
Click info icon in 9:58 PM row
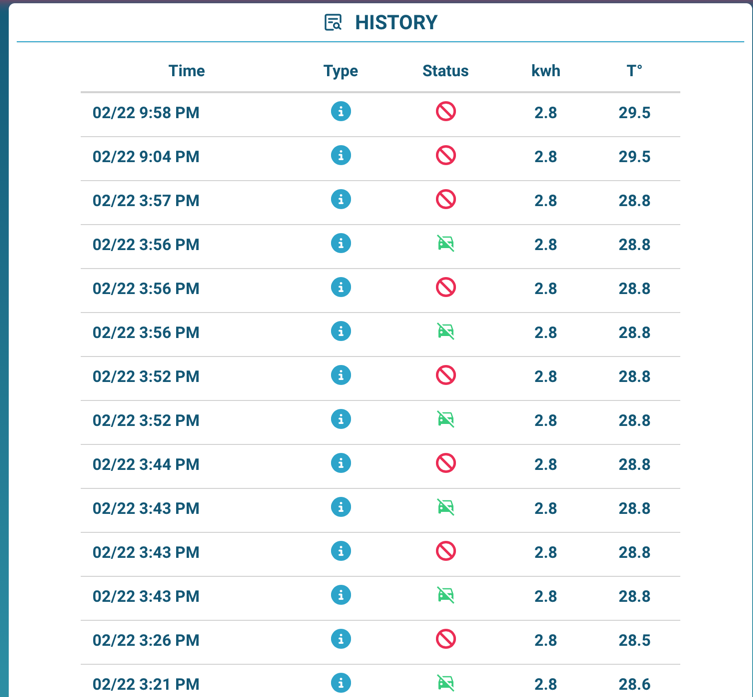[x=341, y=111]
